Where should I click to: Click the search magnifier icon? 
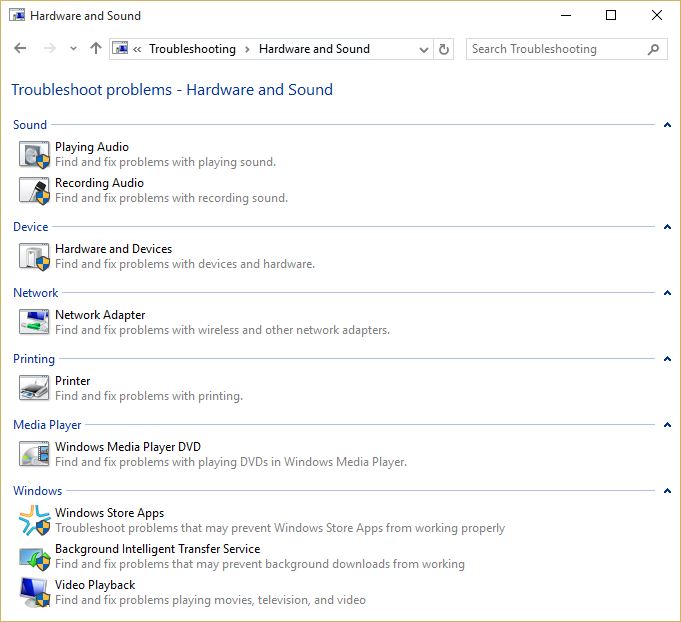pyautogui.click(x=653, y=49)
